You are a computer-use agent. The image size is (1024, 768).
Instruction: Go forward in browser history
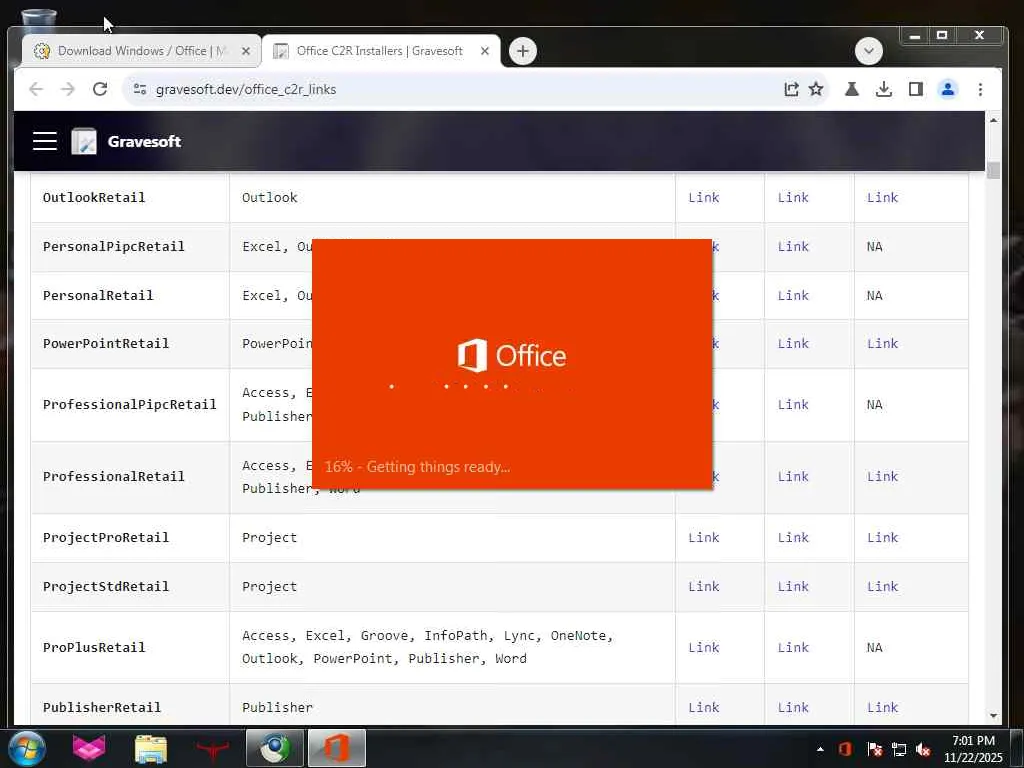point(68,89)
